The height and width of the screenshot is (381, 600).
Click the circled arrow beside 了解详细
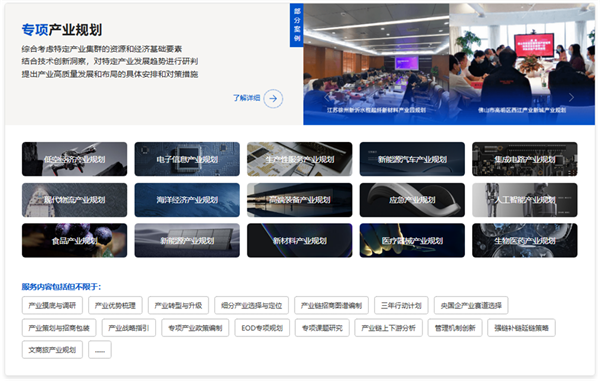click(x=273, y=99)
